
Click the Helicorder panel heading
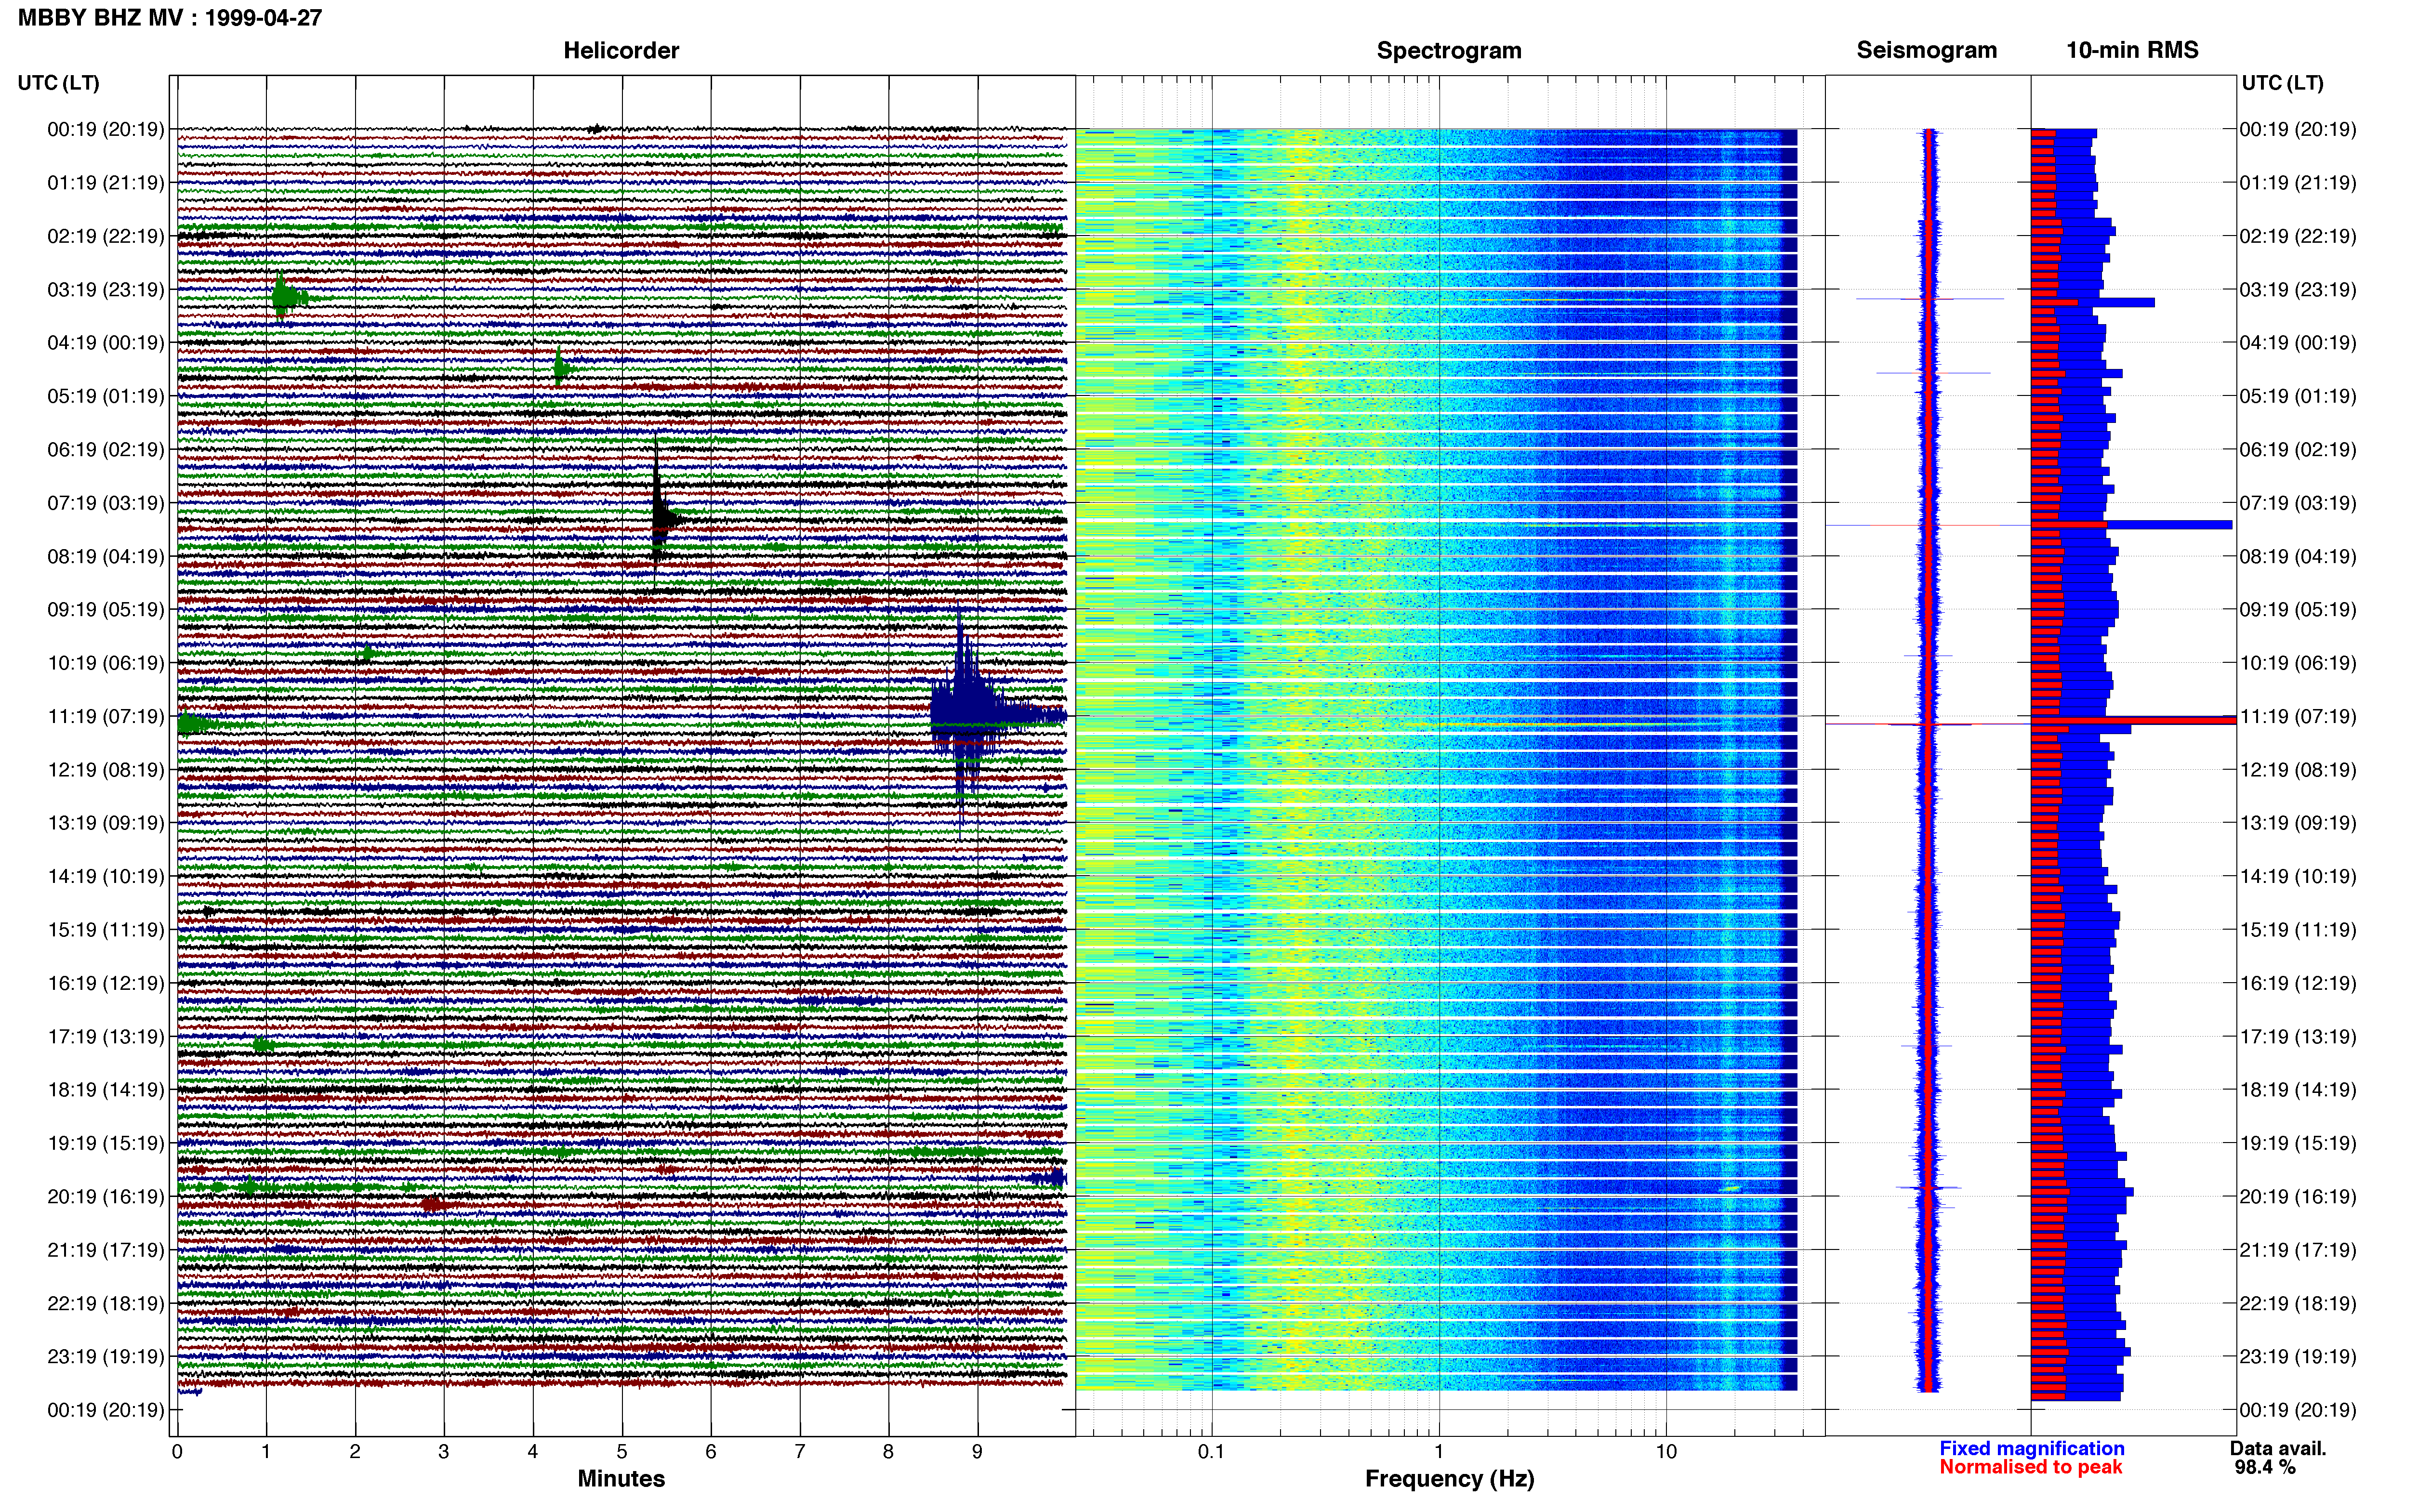point(621,51)
